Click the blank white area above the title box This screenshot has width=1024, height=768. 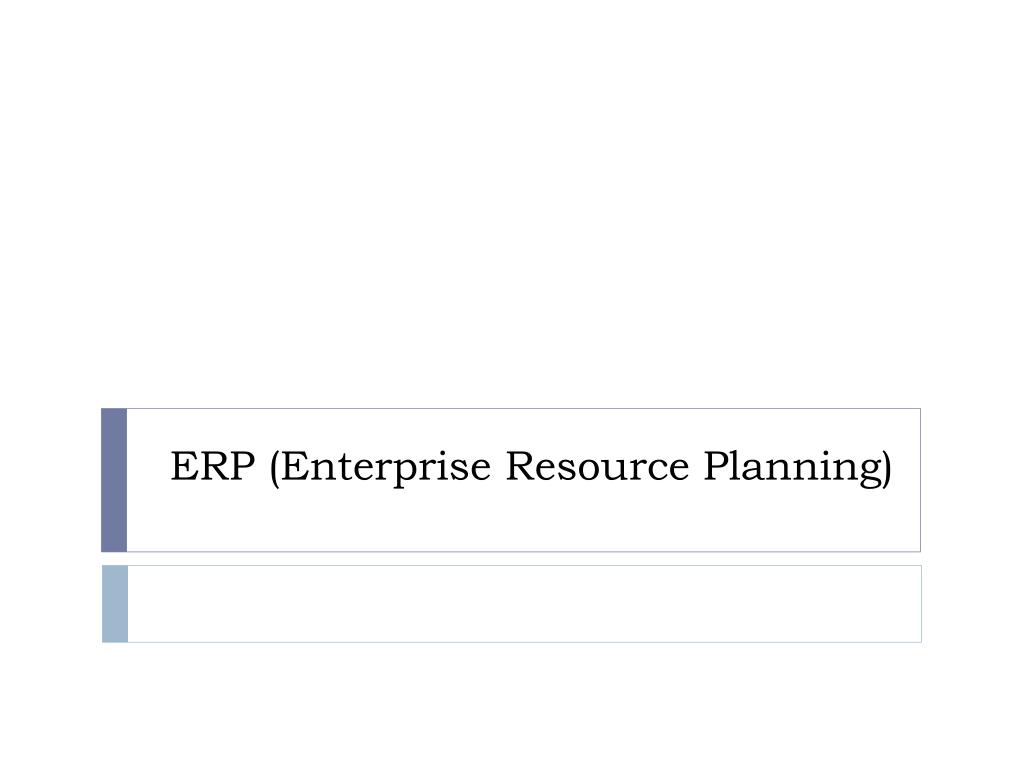pos(512,202)
